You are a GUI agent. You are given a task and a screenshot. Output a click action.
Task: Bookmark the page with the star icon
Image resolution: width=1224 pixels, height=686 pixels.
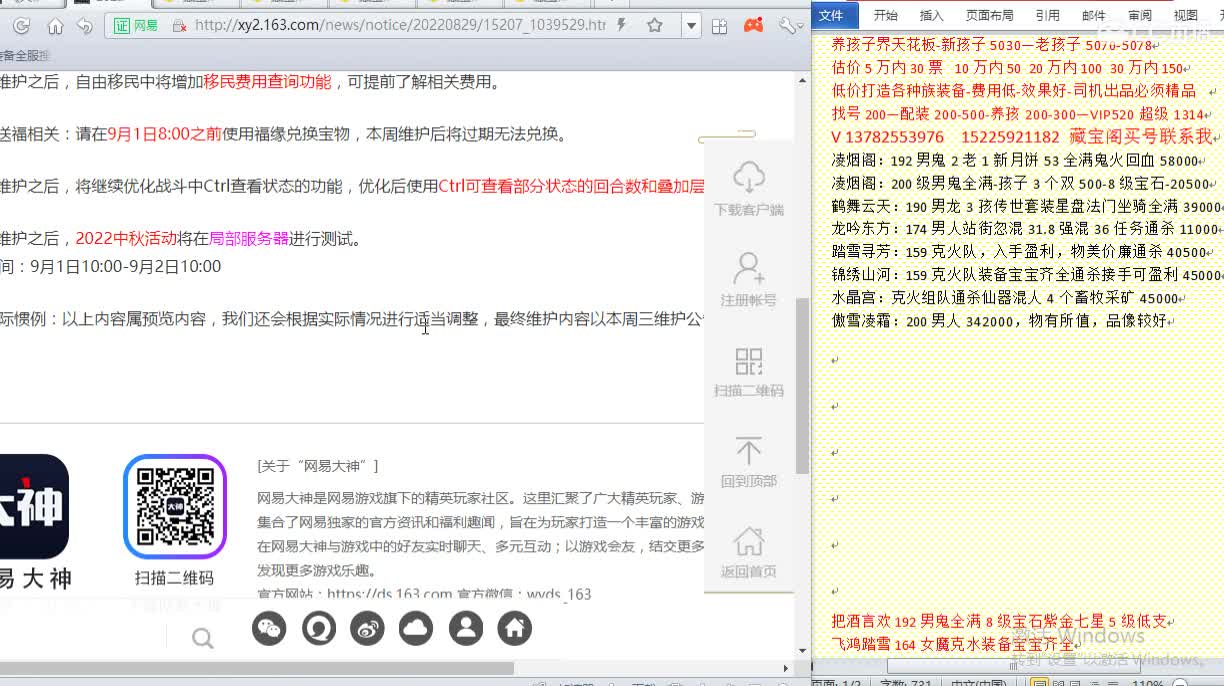point(655,25)
